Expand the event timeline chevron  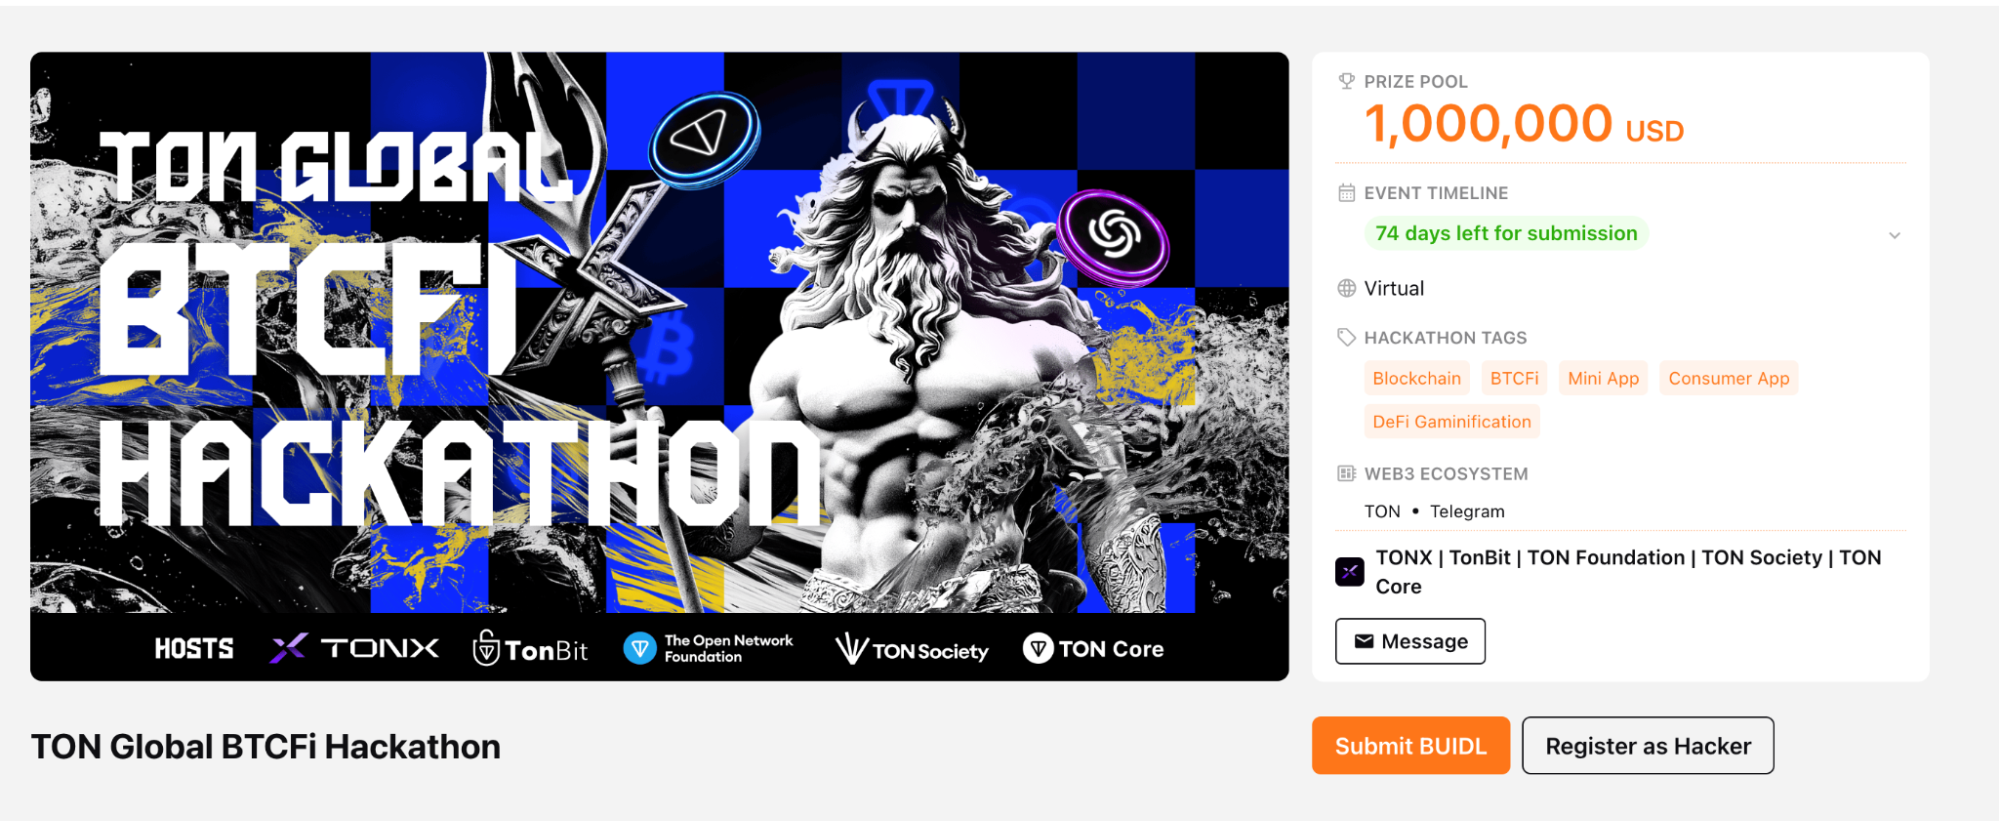click(x=1893, y=235)
